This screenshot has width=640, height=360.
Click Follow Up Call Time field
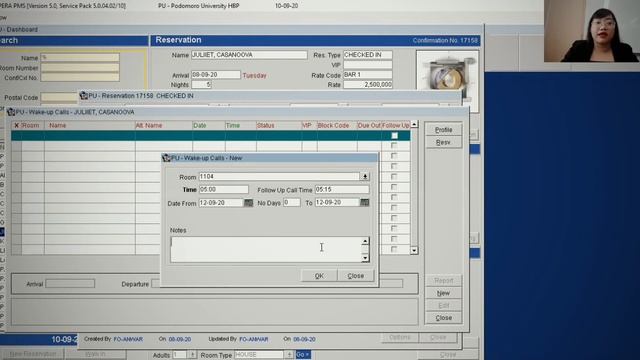(x=342, y=189)
